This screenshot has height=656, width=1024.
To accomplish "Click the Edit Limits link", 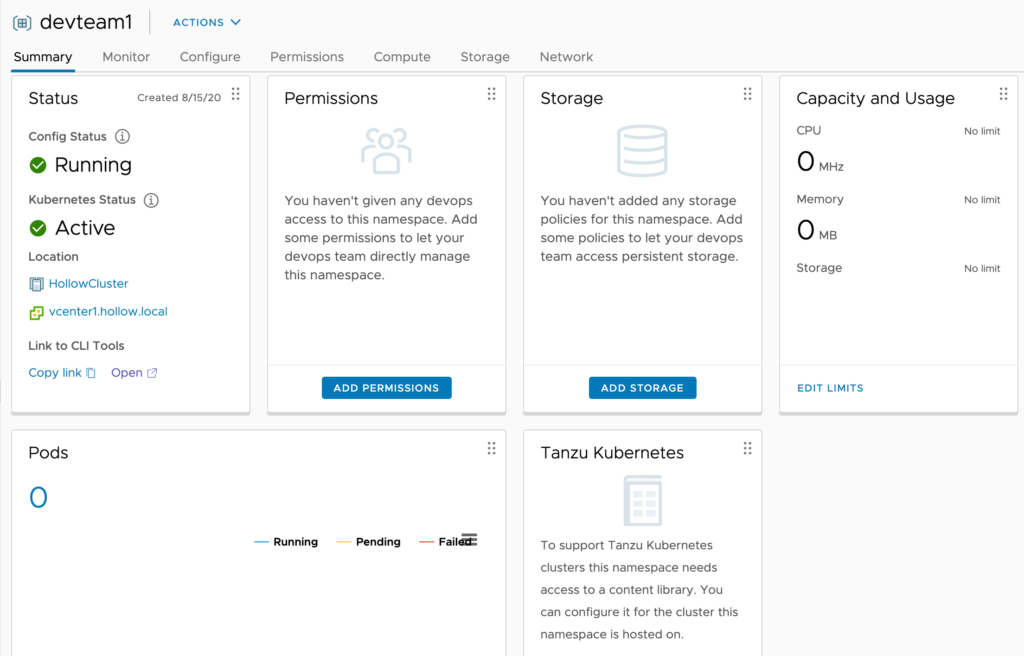I will 830,388.
